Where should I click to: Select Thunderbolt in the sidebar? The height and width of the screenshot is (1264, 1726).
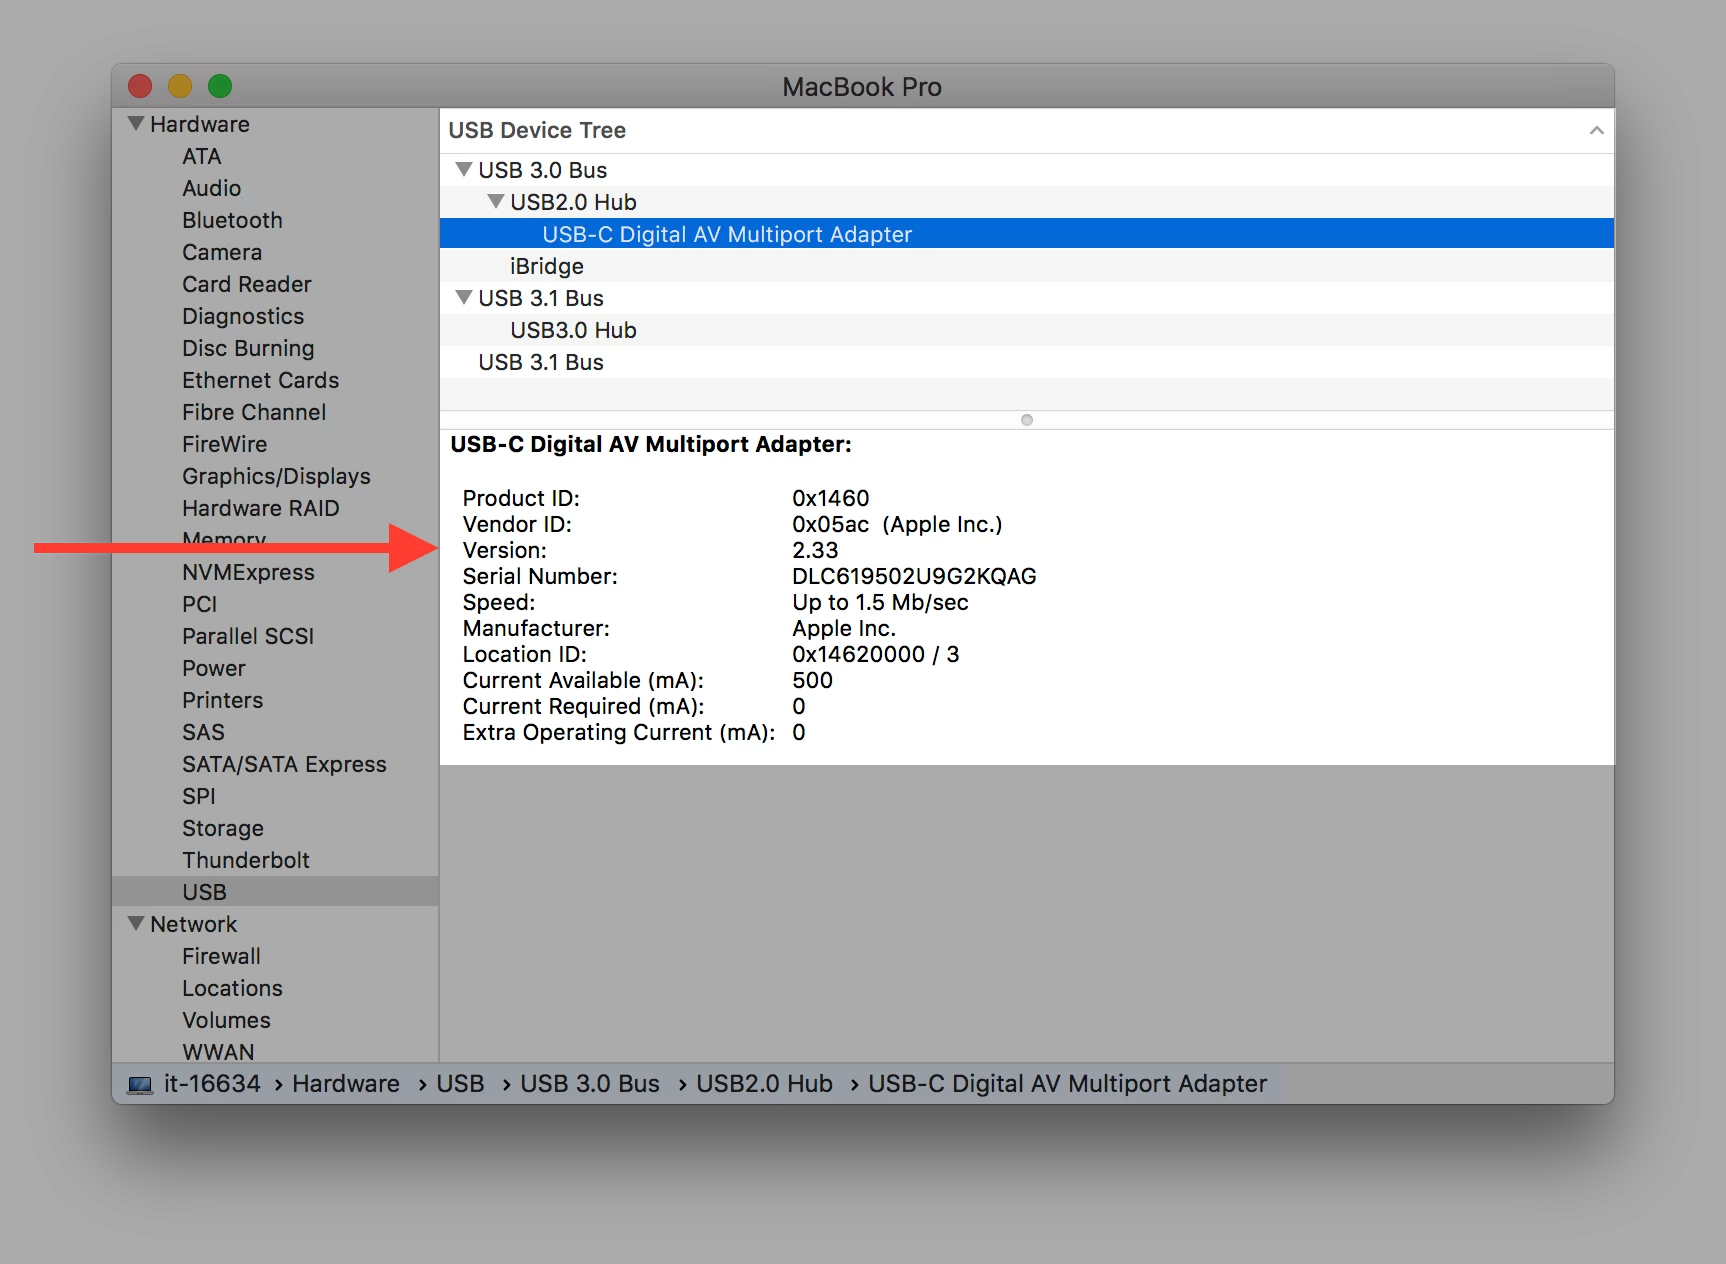[246, 861]
